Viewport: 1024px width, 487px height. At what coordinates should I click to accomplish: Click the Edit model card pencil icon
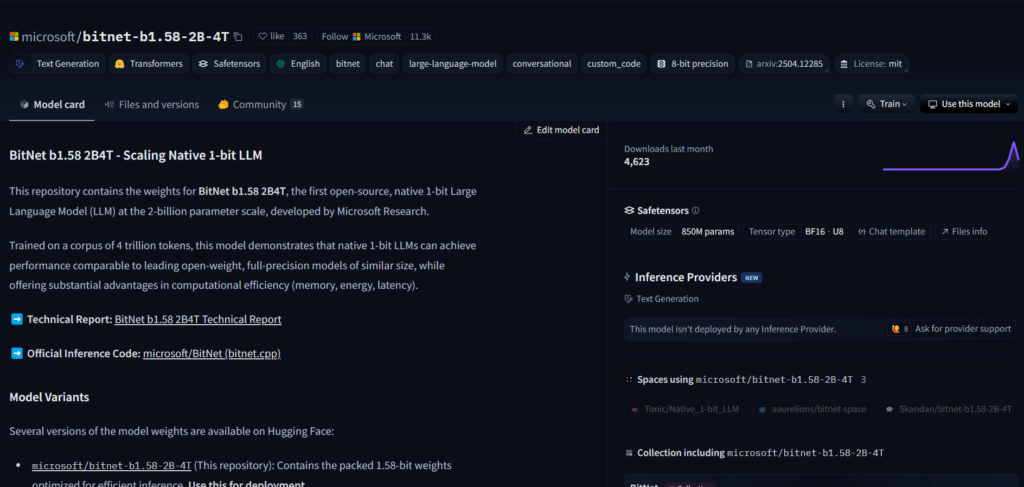[x=529, y=130]
